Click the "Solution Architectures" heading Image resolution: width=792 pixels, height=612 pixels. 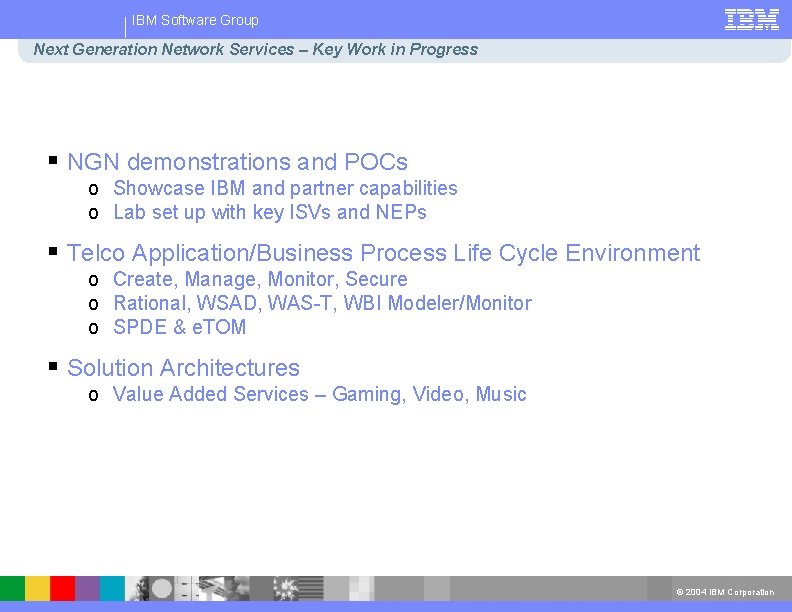pyautogui.click(x=183, y=368)
